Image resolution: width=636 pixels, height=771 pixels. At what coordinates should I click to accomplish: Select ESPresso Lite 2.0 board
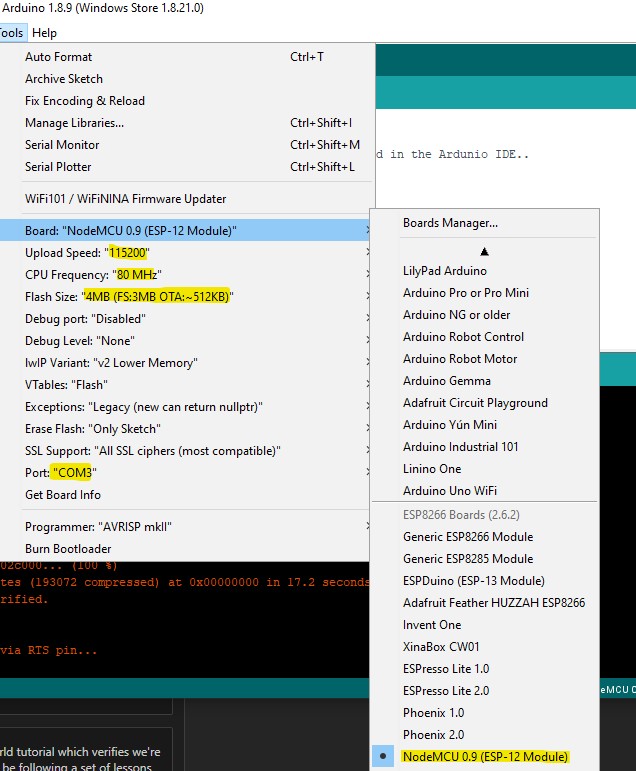(x=485, y=691)
